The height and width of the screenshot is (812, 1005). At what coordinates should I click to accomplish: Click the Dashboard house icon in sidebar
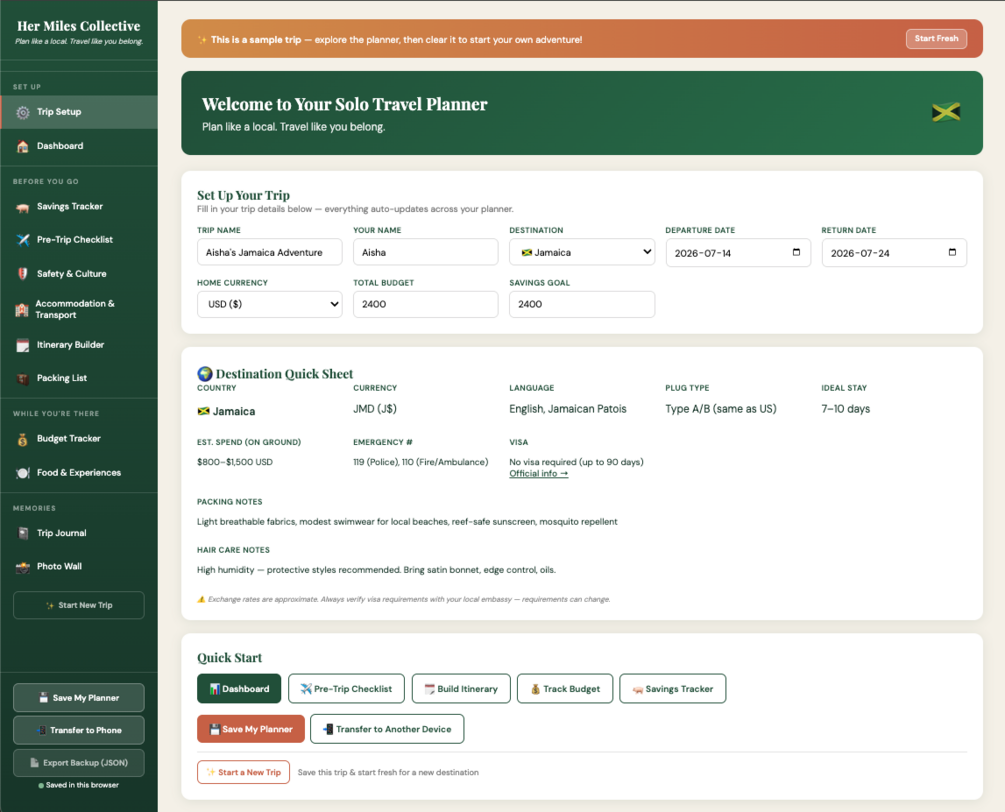22,146
